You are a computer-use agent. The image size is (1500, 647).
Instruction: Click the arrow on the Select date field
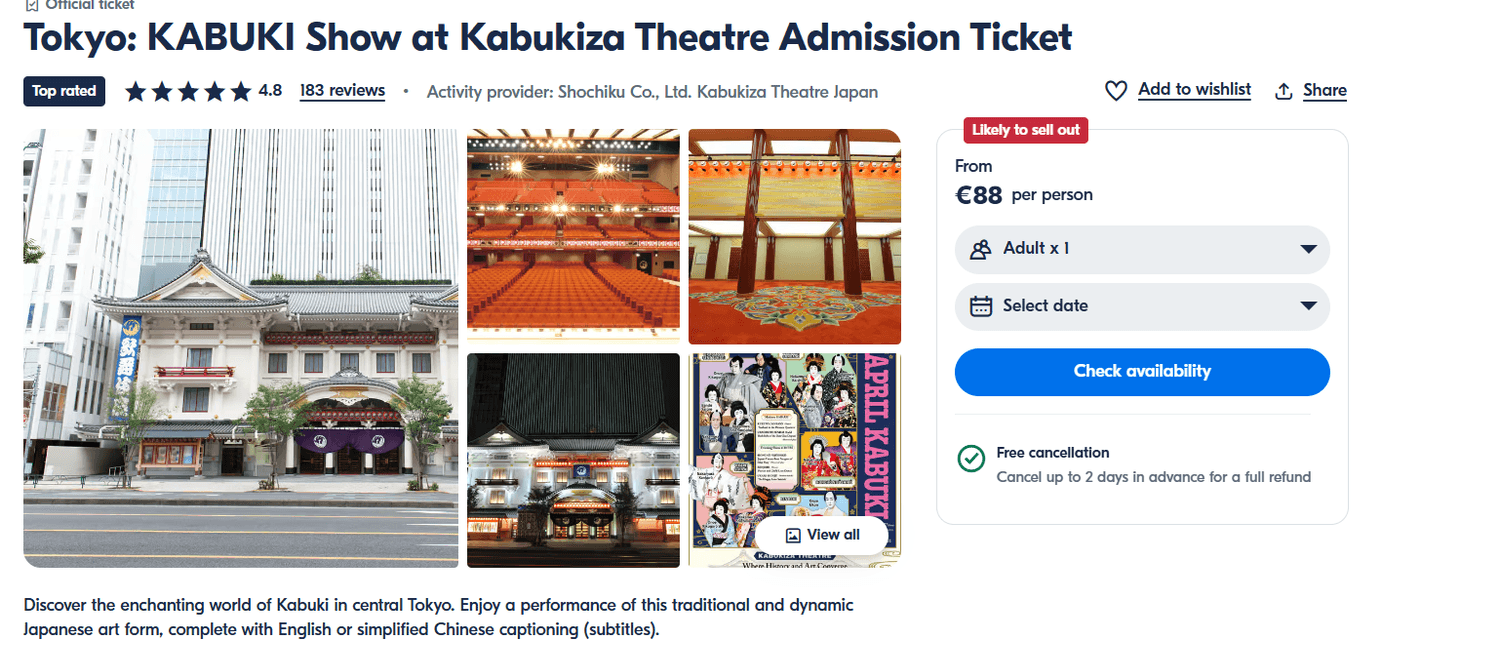click(x=1308, y=306)
